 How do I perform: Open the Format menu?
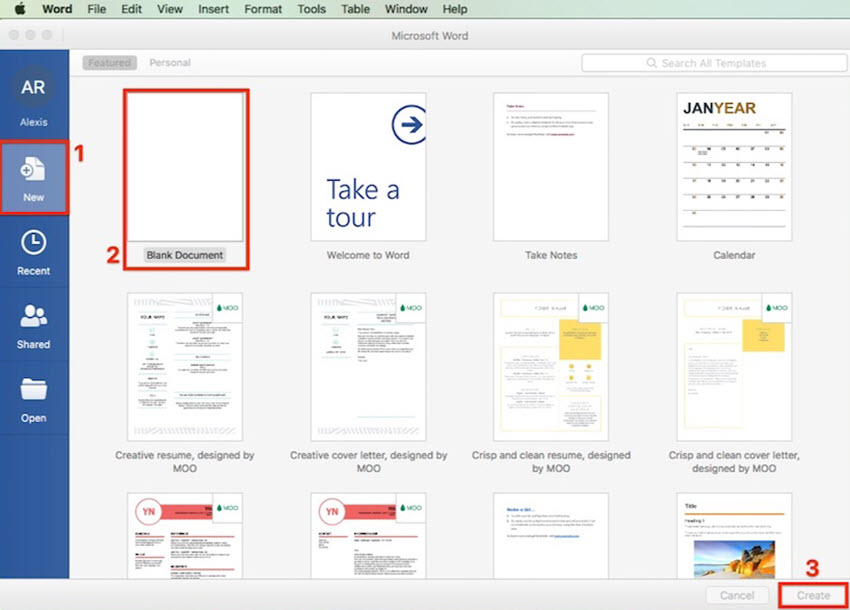click(x=262, y=9)
